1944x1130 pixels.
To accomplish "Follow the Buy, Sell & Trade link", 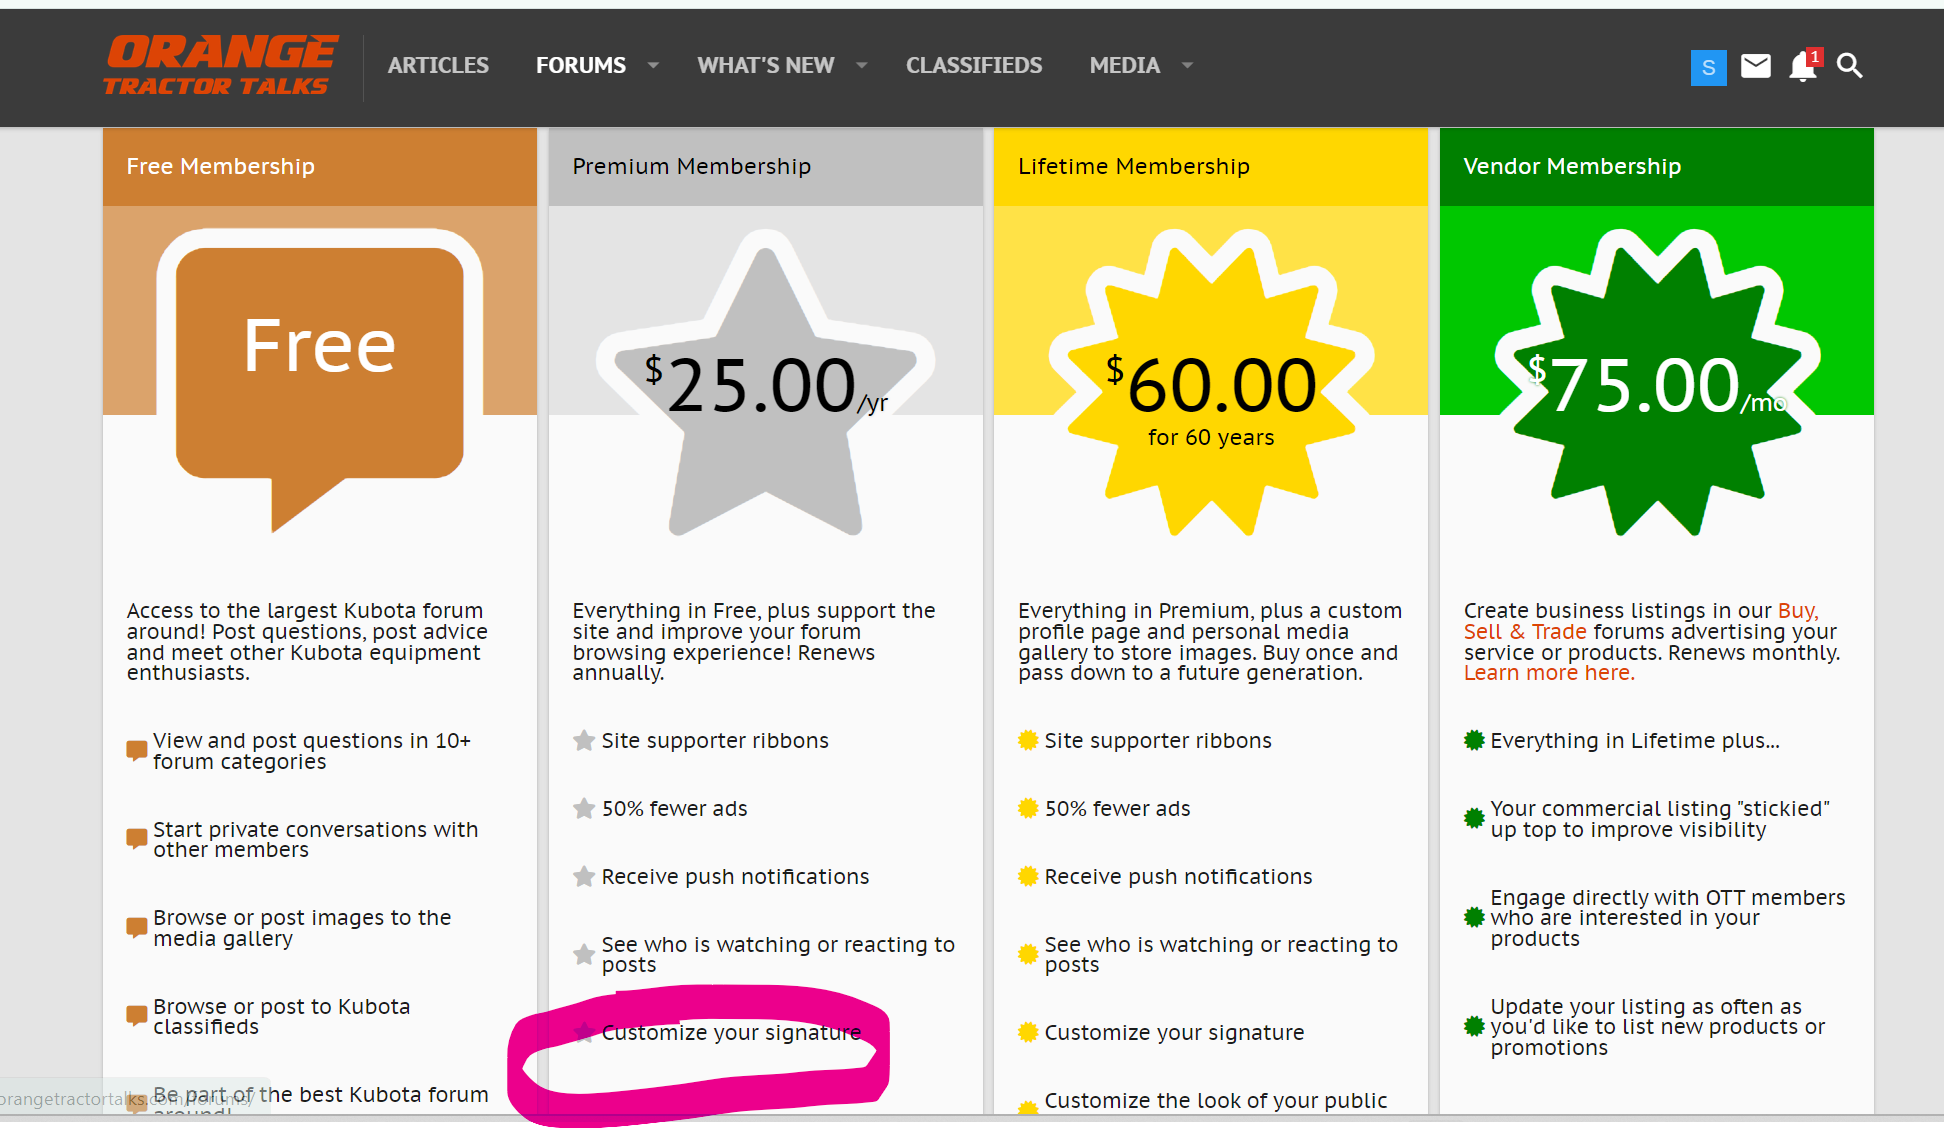I will (x=1525, y=632).
